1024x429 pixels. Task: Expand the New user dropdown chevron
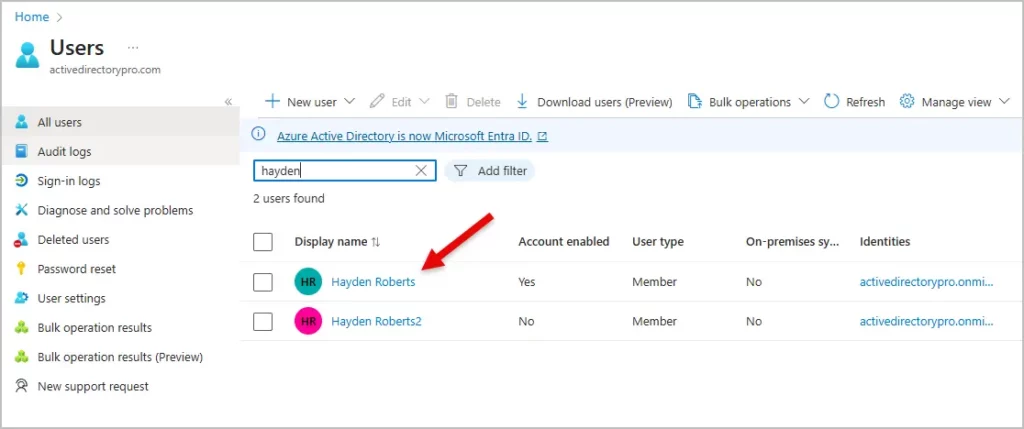(x=349, y=101)
